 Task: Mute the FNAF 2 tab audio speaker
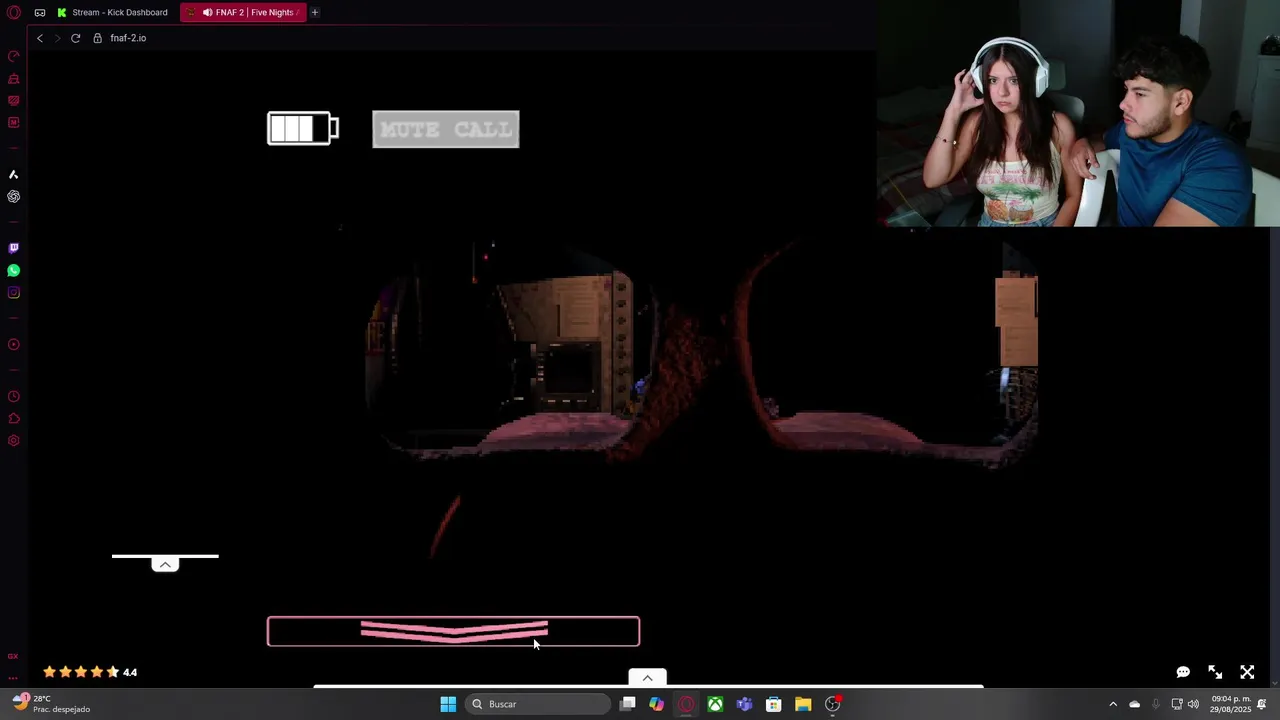coord(207,12)
